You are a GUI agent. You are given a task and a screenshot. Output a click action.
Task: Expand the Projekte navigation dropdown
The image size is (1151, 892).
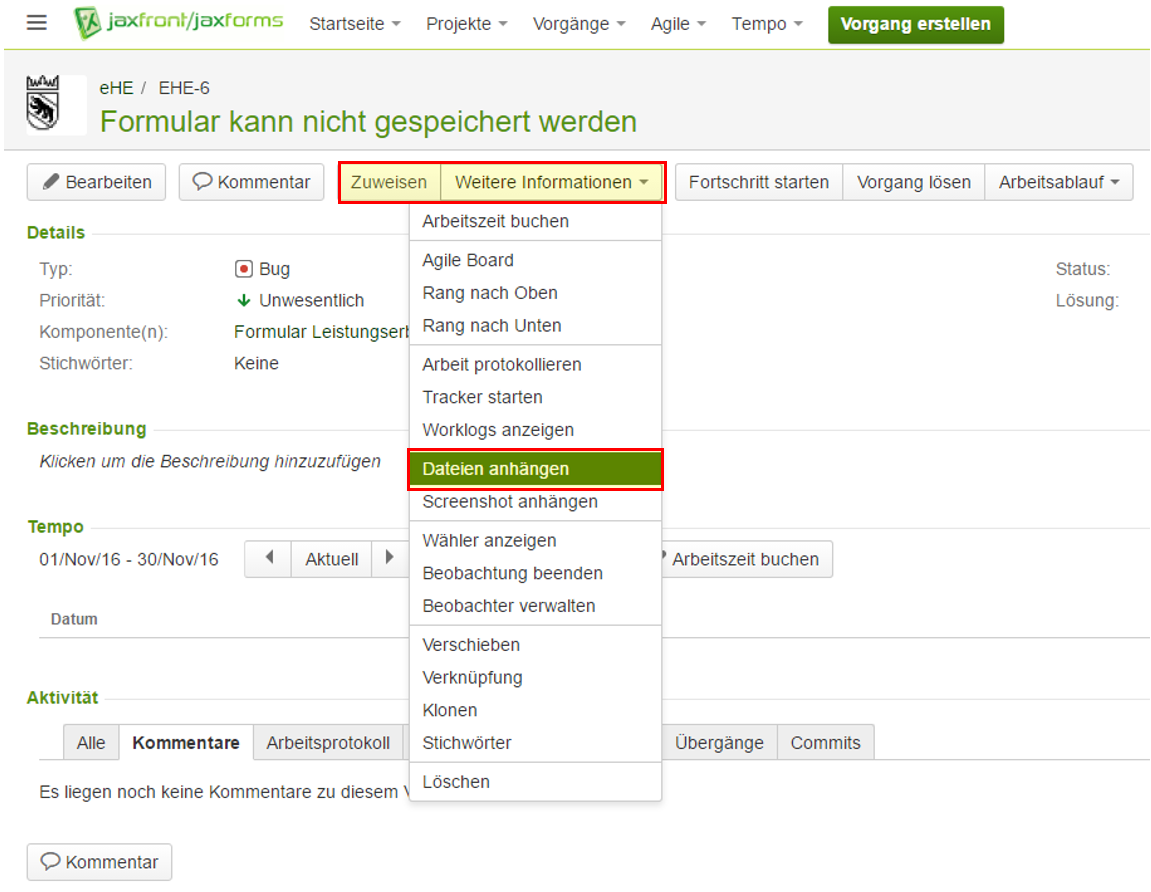[x=466, y=24]
